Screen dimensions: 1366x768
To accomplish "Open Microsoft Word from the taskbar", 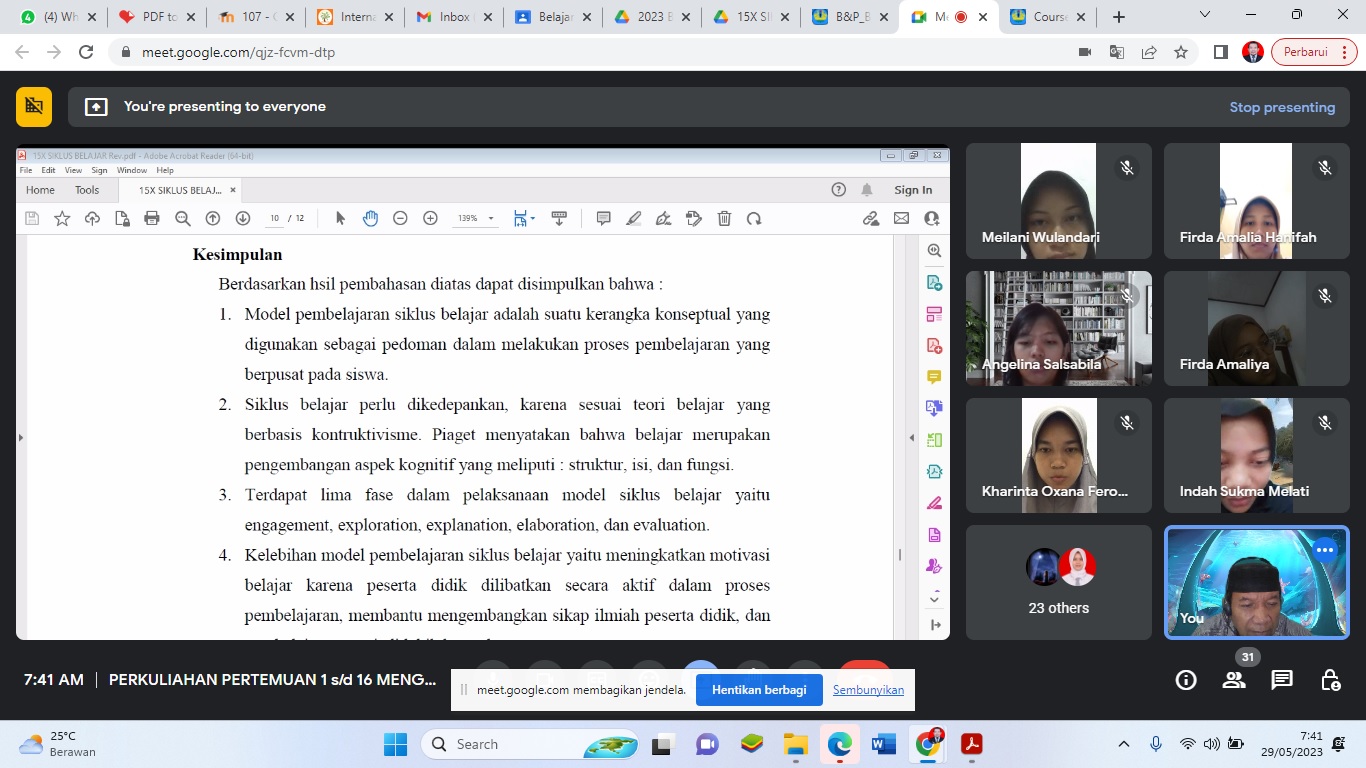I will 884,744.
